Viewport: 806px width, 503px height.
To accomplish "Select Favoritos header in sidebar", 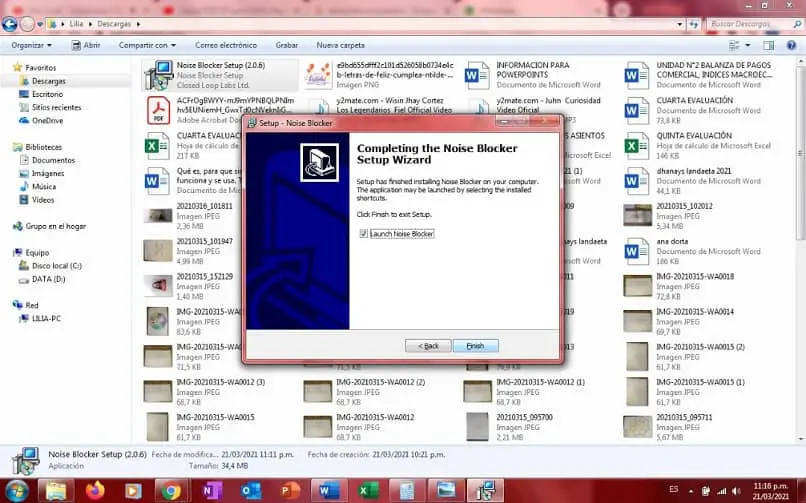I will pos(41,68).
